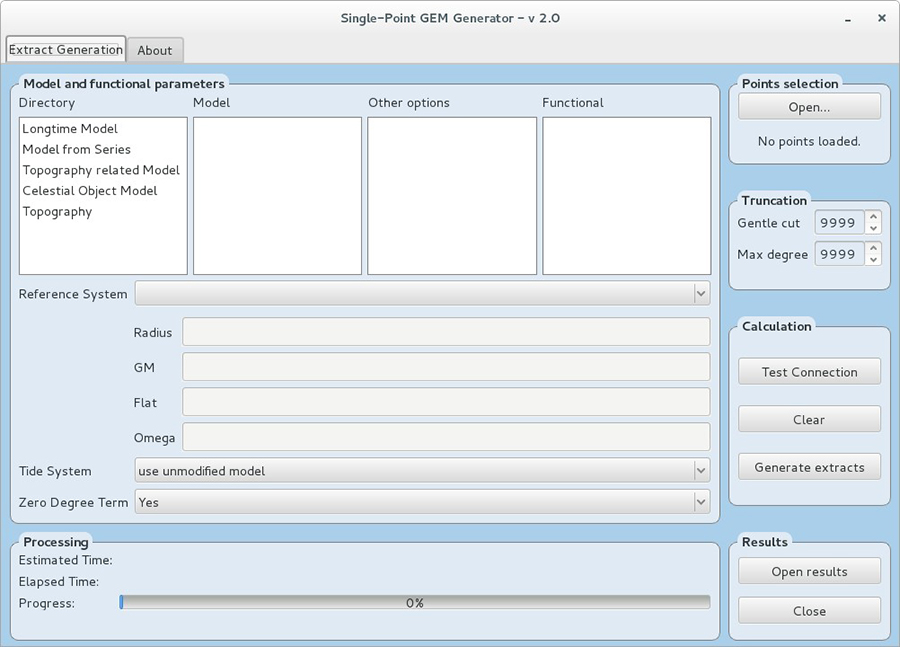Choose Topography related Model directory entry
900x647 pixels.
point(101,170)
